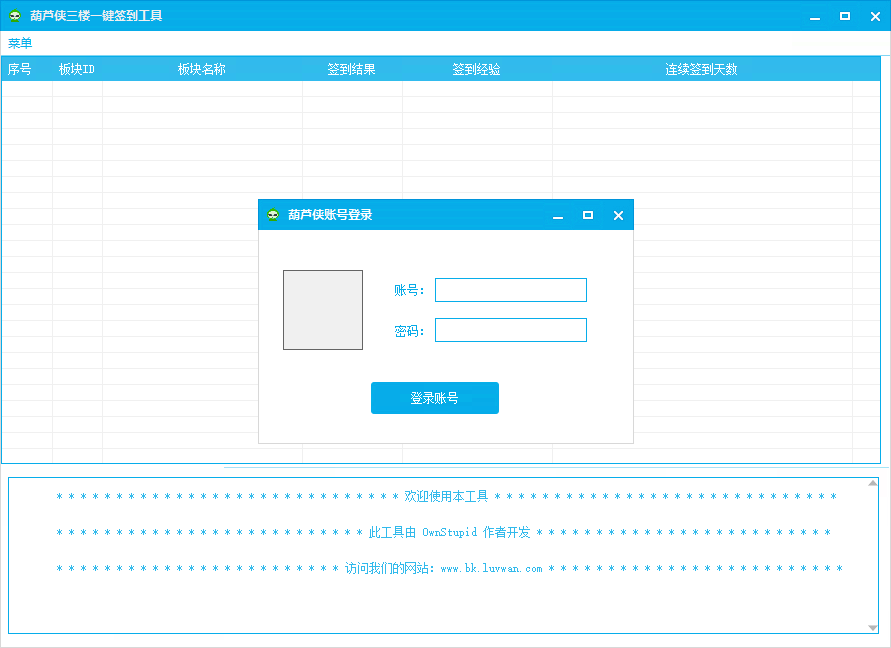The width and height of the screenshot is (891, 648).
Task: Click the empty avatar box in login dialog
Action: click(x=323, y=310)
